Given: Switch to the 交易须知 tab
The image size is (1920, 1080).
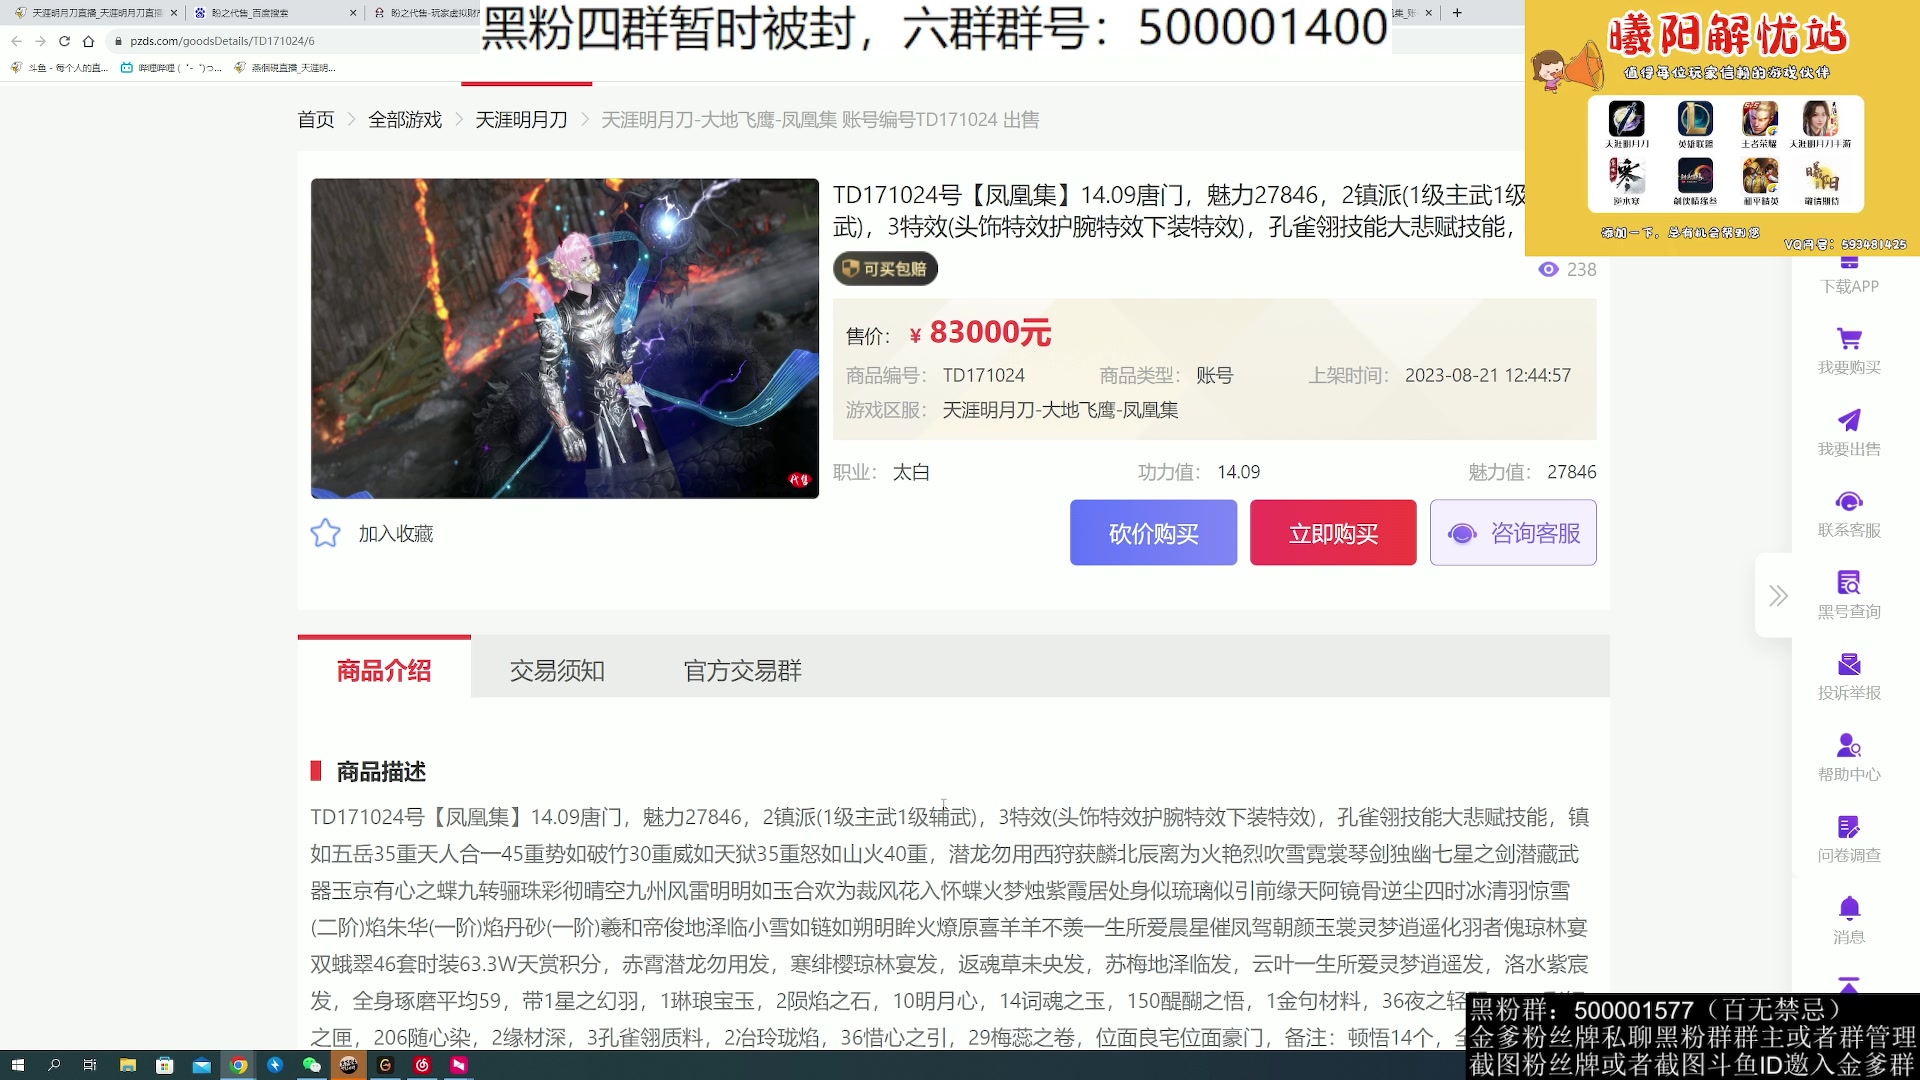Looking at the screenshot, I should pos(558,671).
